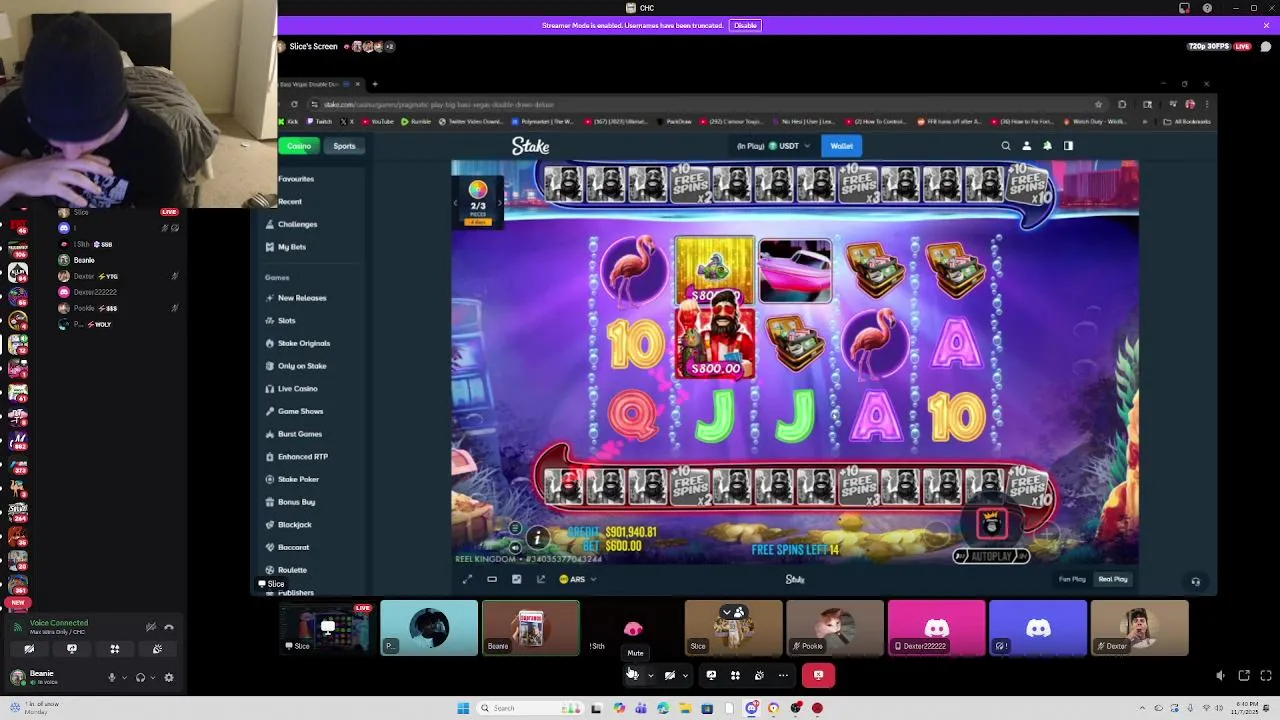Open stream volume speaker icon
Screen dimensions: 1280x720
click(1220, 676)
